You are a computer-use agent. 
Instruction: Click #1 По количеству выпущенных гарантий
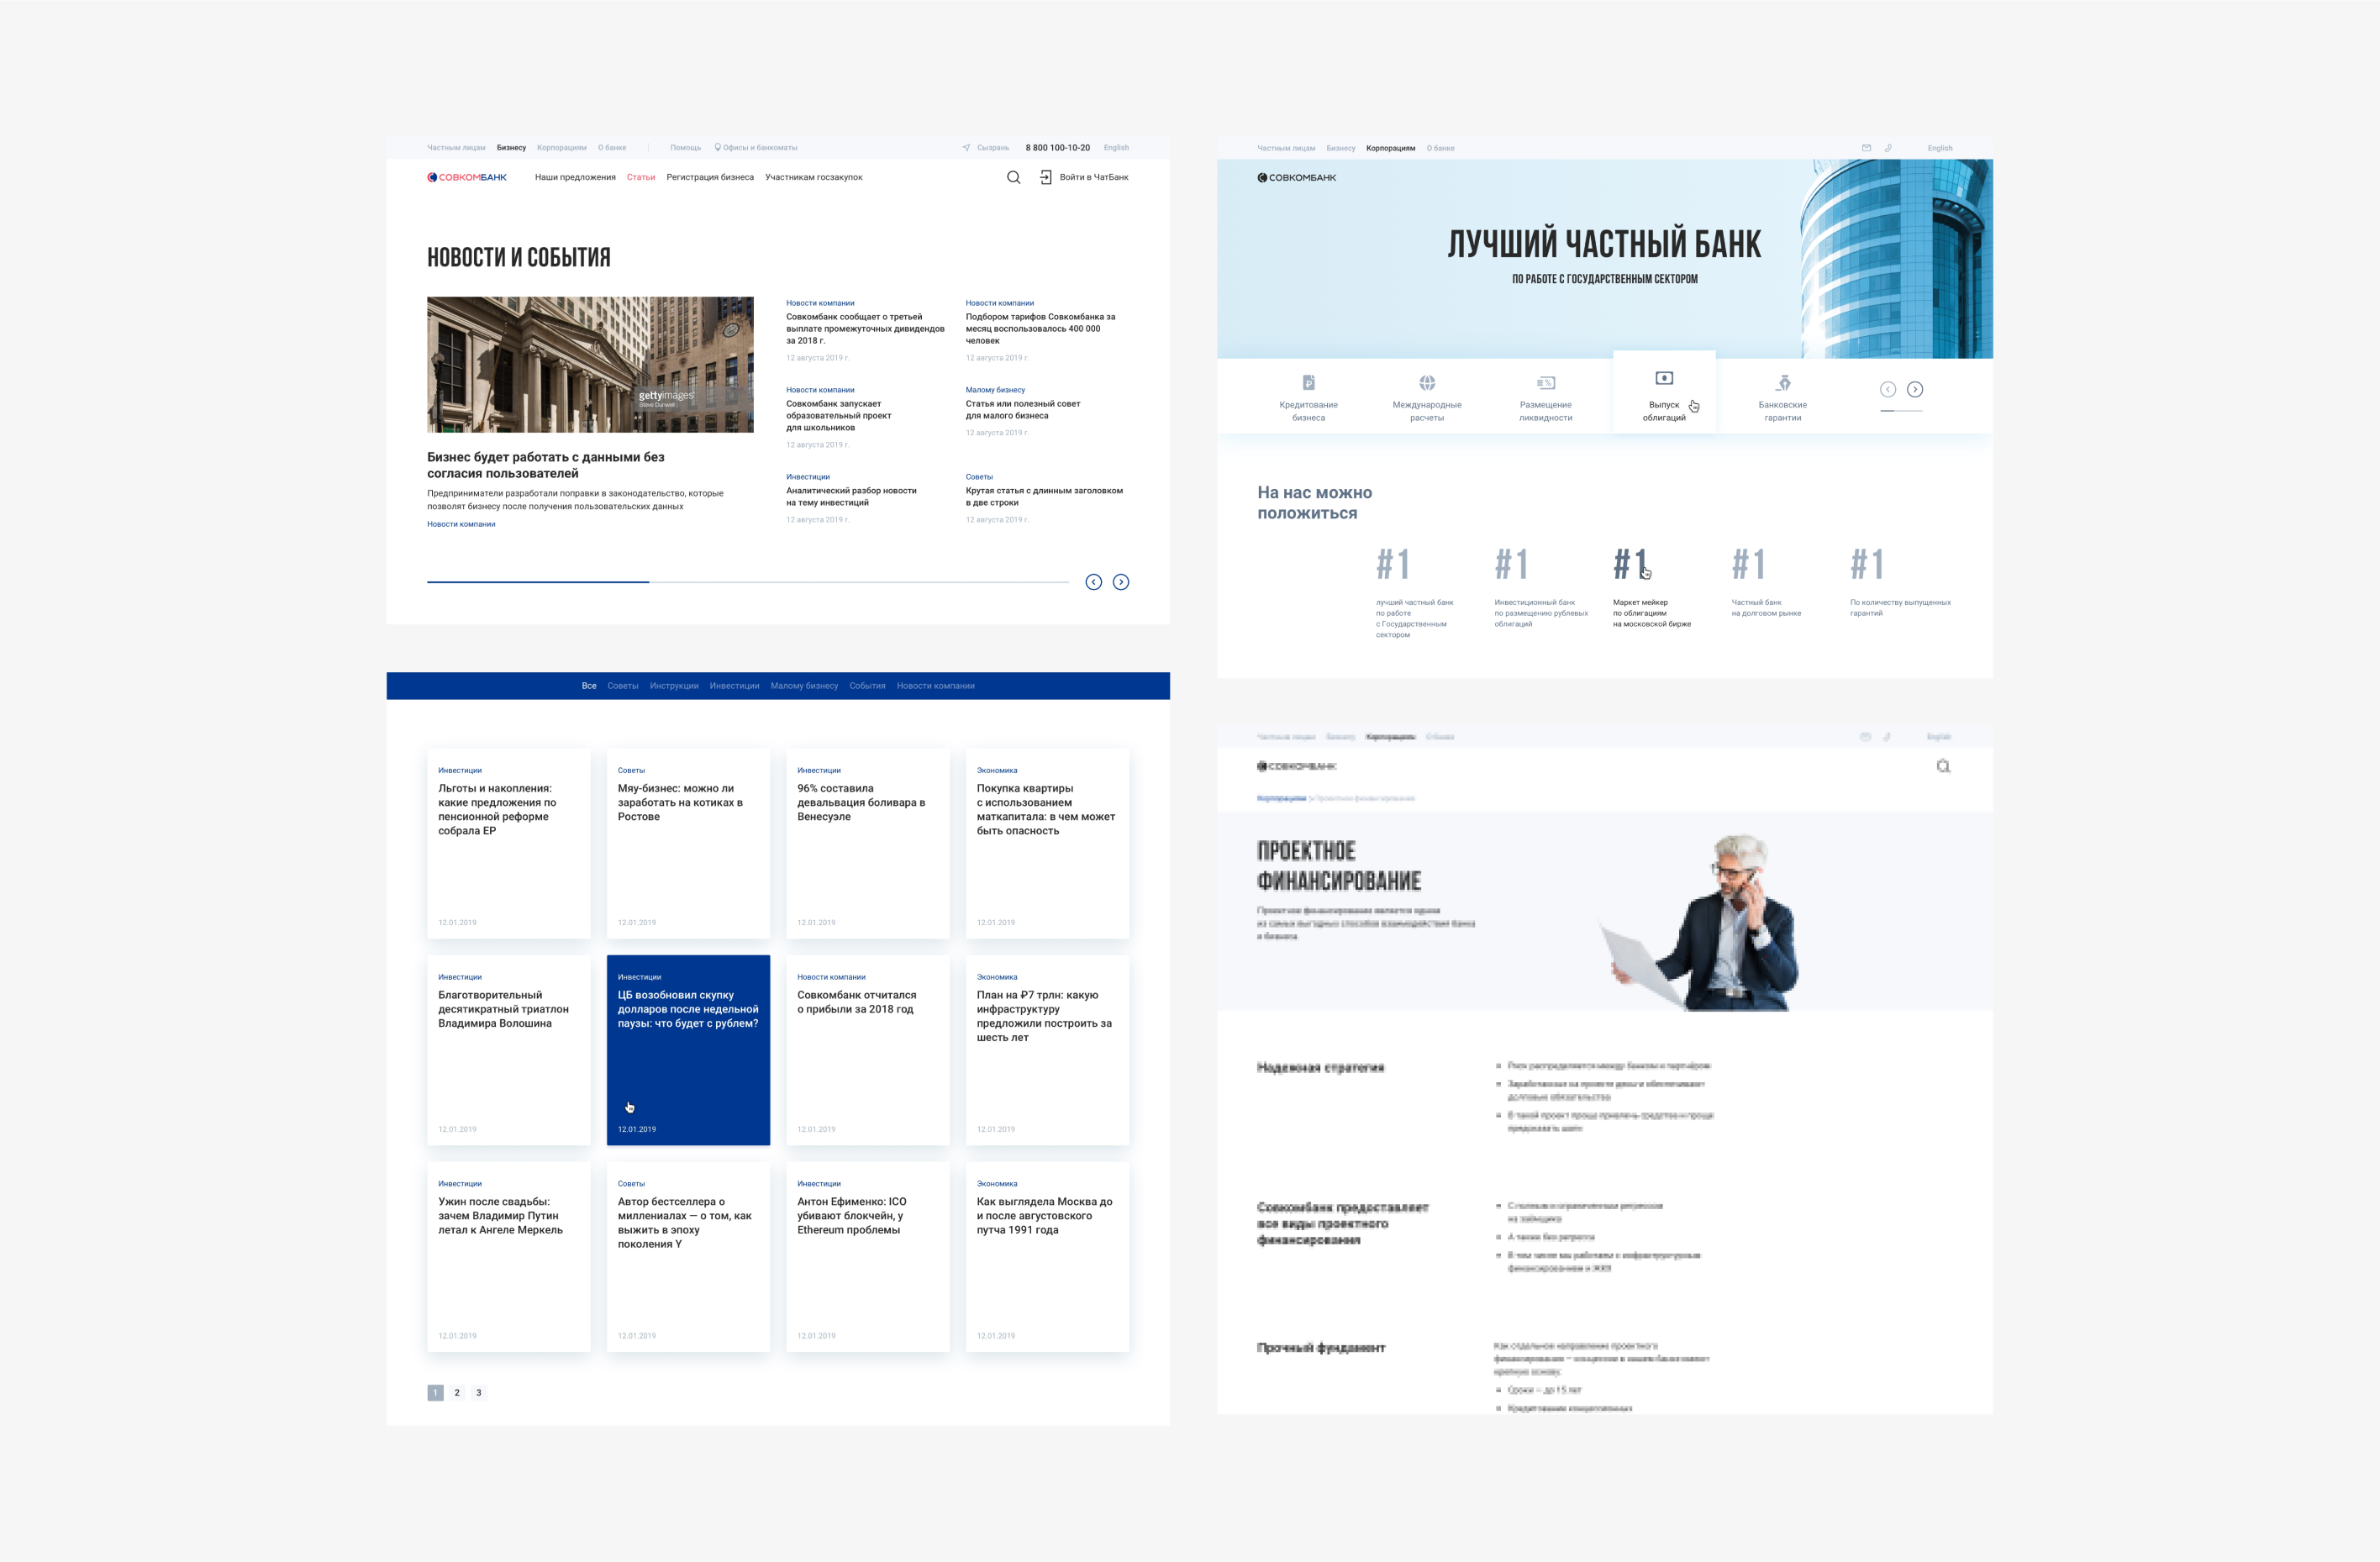(1900, 582)
